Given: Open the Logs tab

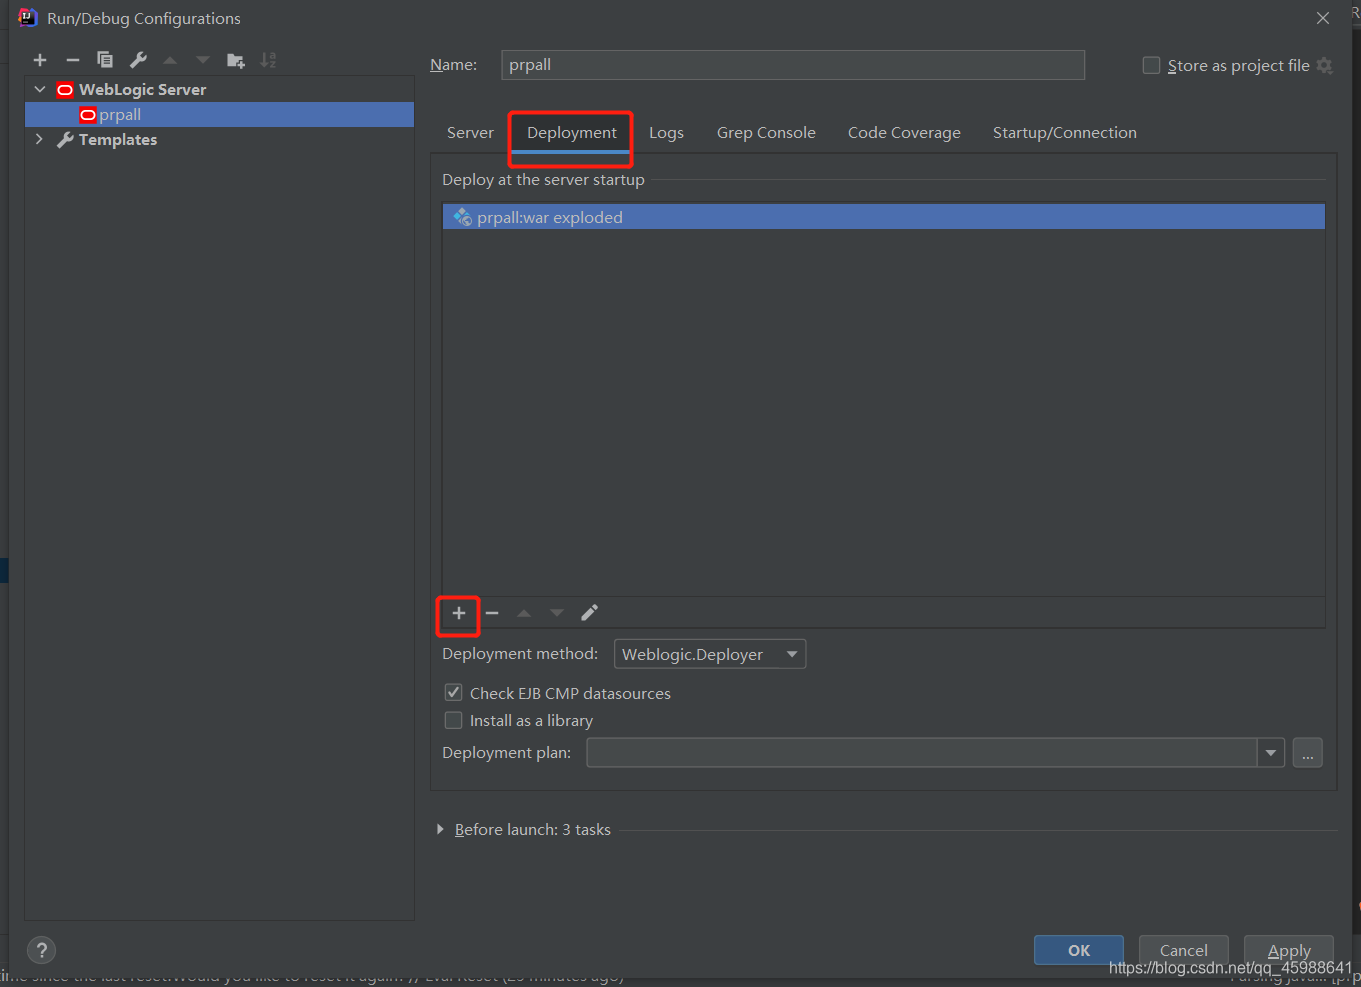Looking at the screenshot, I should [x=666, y=133].
